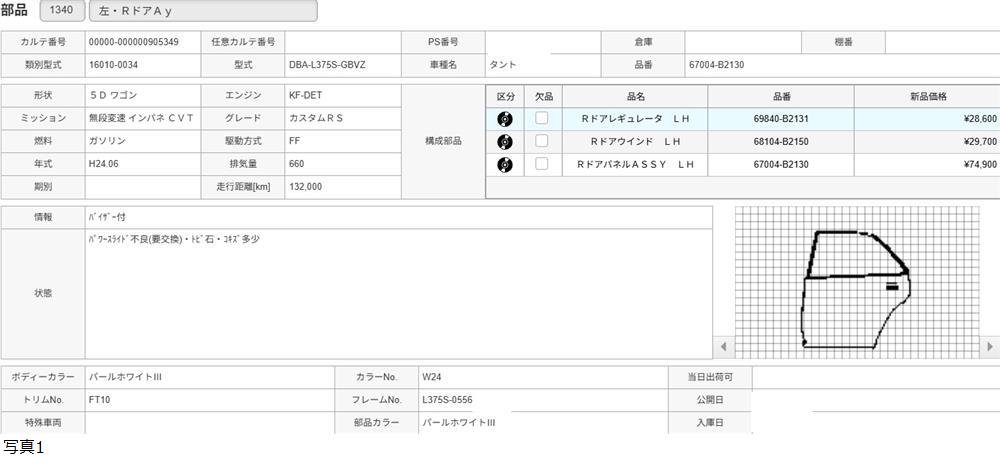Screen dimensions: 1000x464
Task: Click the 情報 field showing バイザー付
Action: [398, 217]
